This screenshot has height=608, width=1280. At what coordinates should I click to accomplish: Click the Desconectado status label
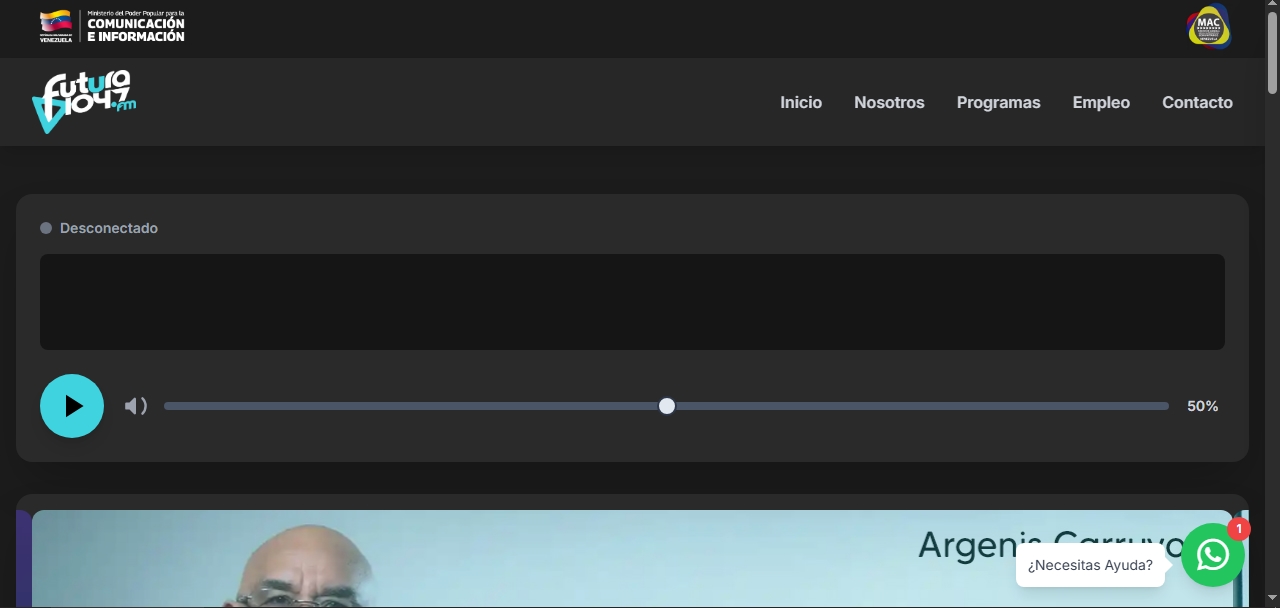point(109,228)
